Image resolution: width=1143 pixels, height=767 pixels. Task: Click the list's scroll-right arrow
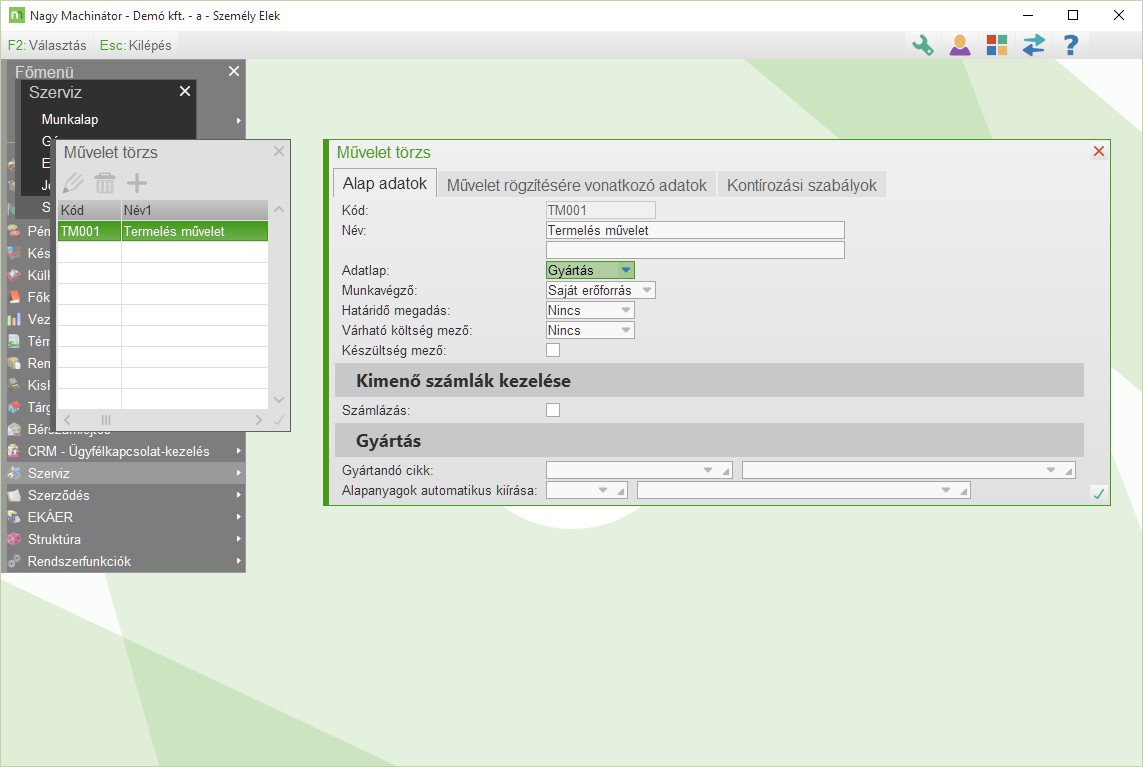[259, 420]
